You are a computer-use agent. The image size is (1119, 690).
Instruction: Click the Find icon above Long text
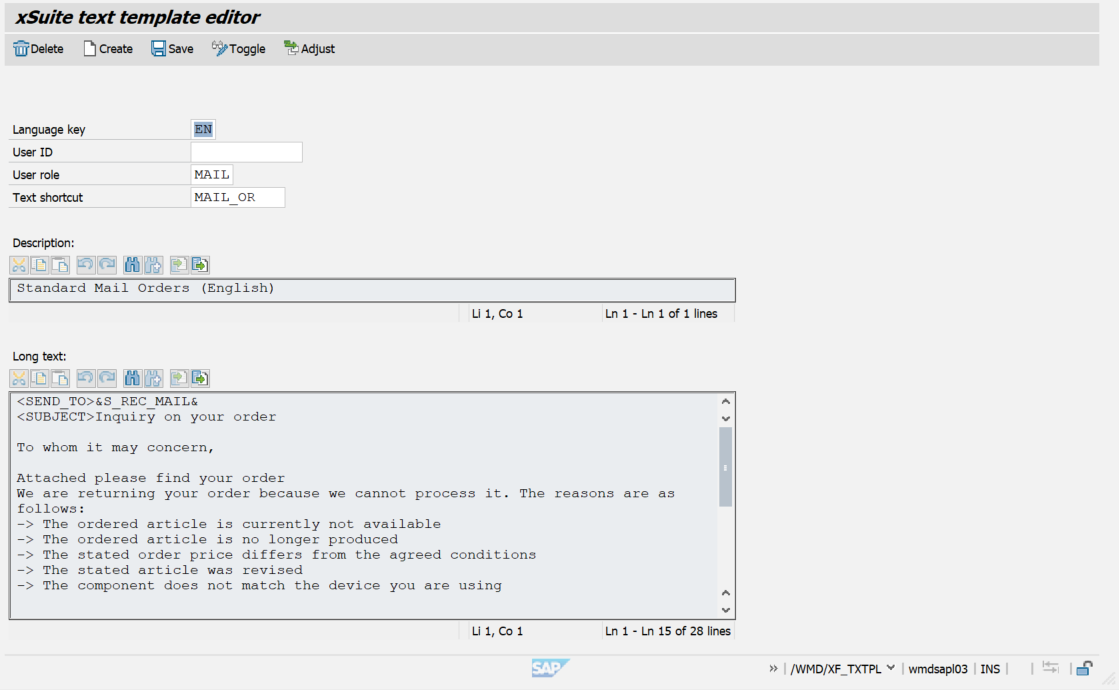132,378
